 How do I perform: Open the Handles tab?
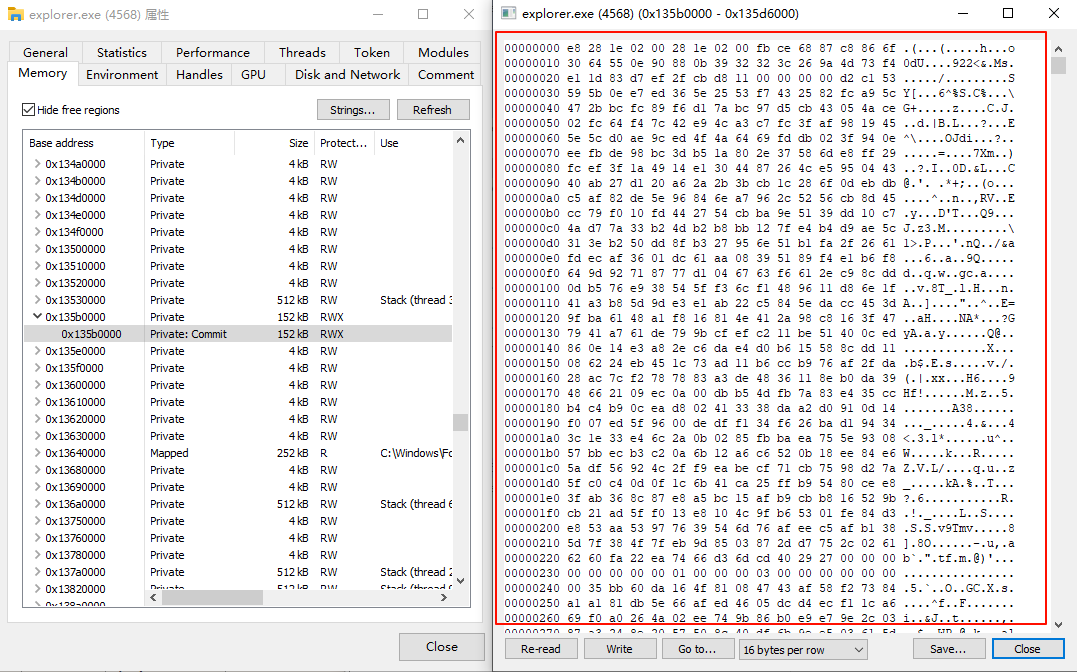(199, 74)
